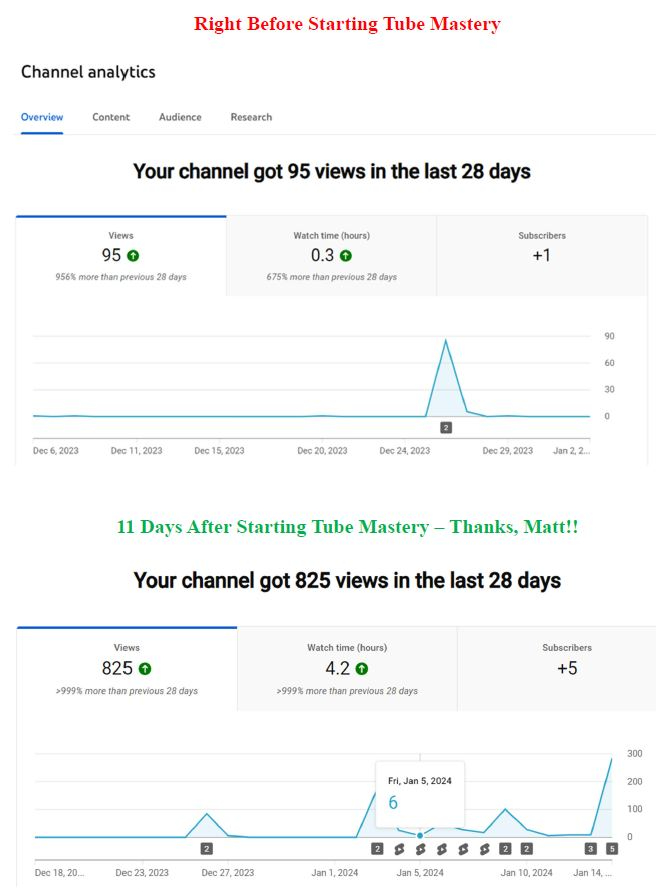Click the 3 videos marker in the lower chart
Image resolution: width=656 pixels, height=892 pixels.
click(591, 849)
